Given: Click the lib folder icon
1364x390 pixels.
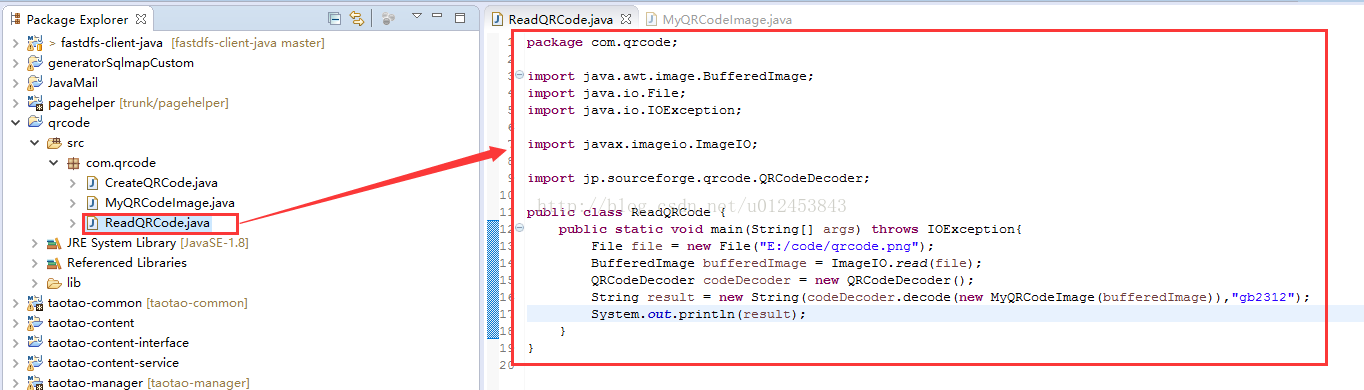Looking at the screenshot, I should [54, 282].
